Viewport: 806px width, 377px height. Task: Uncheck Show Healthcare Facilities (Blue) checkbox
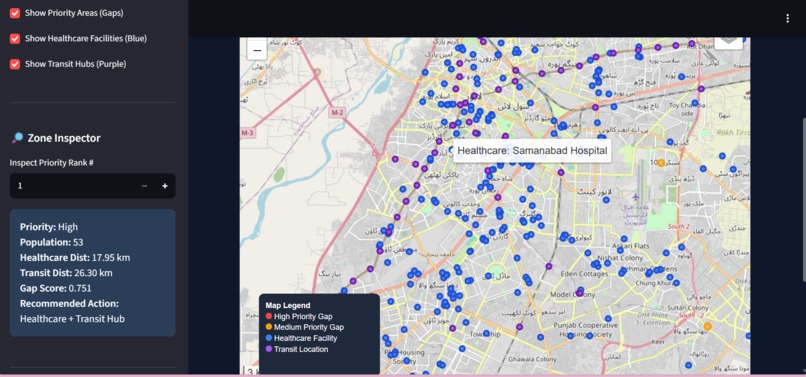point(15,39)
